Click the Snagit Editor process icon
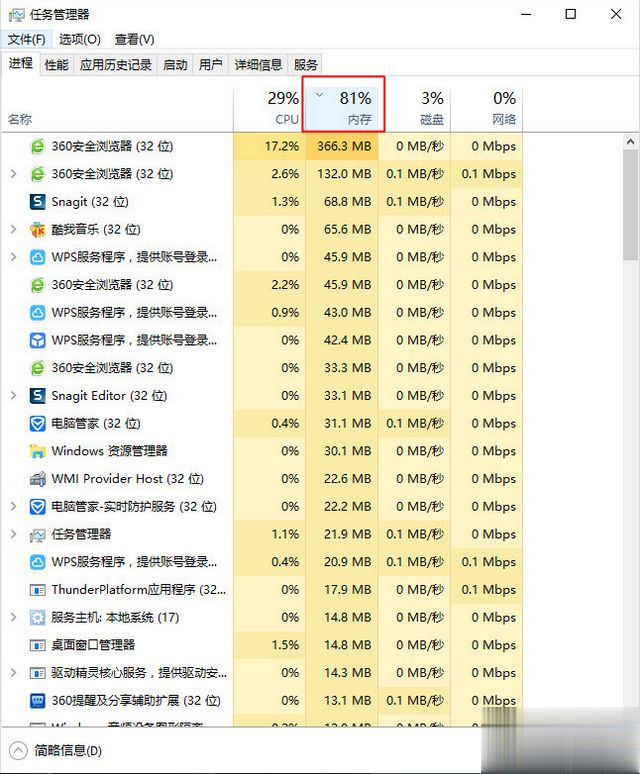The height and width of the screenshot is (774, 640). (x=38, y=395)
